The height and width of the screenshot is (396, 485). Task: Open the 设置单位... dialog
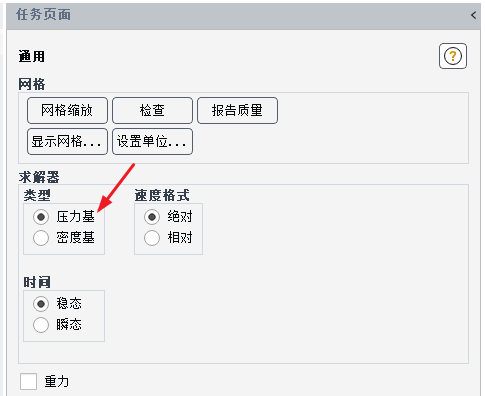click(x=152, y=142)
